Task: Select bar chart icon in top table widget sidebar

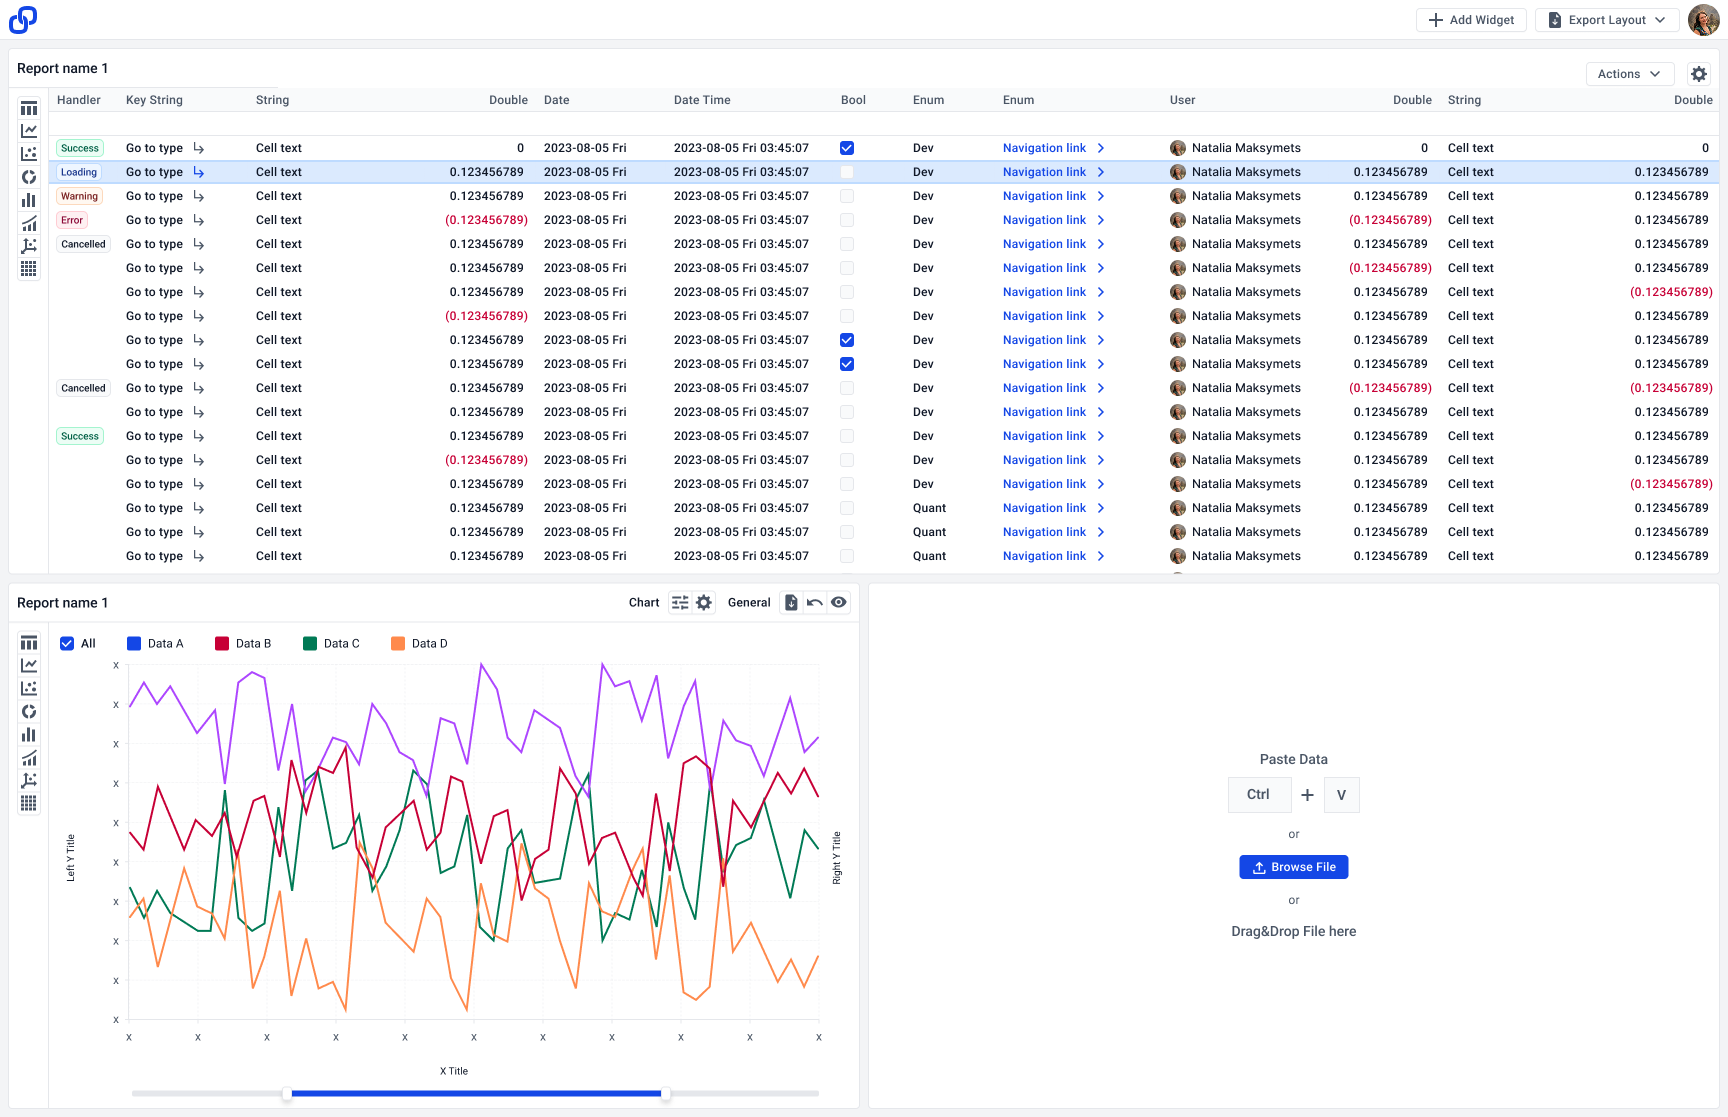Action: click(29, 200)
